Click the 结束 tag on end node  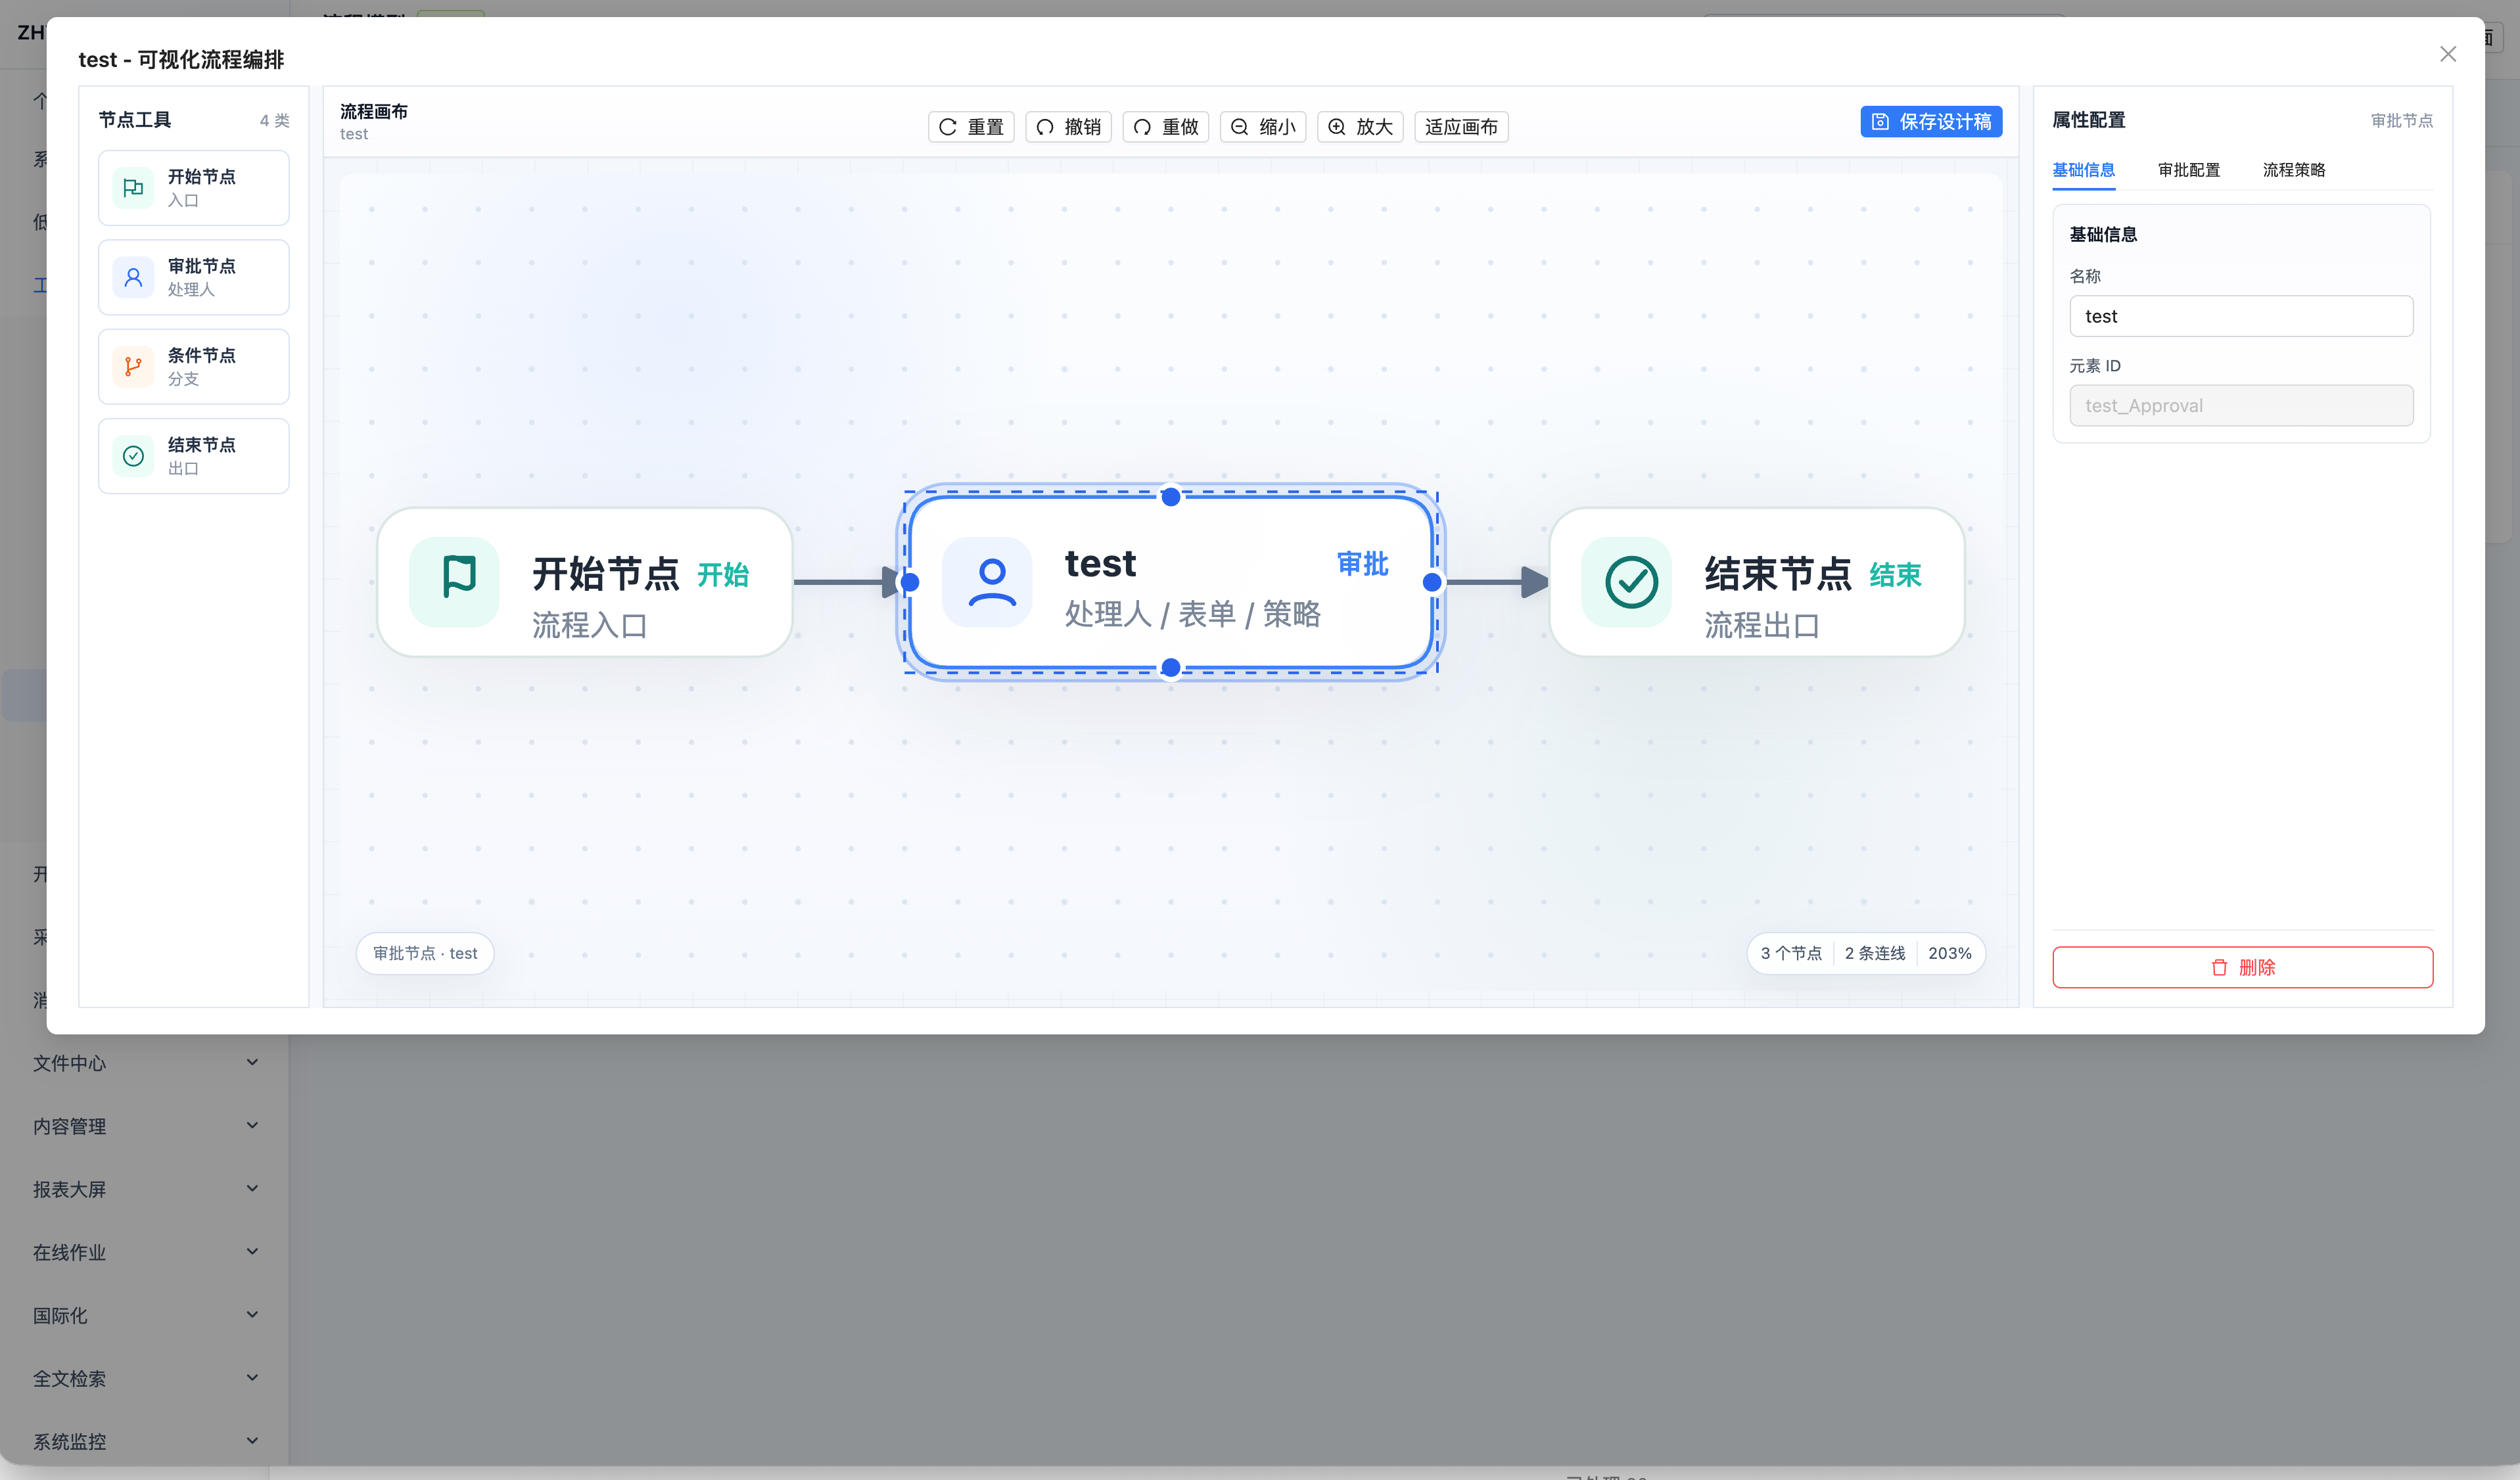[1895, 575]
